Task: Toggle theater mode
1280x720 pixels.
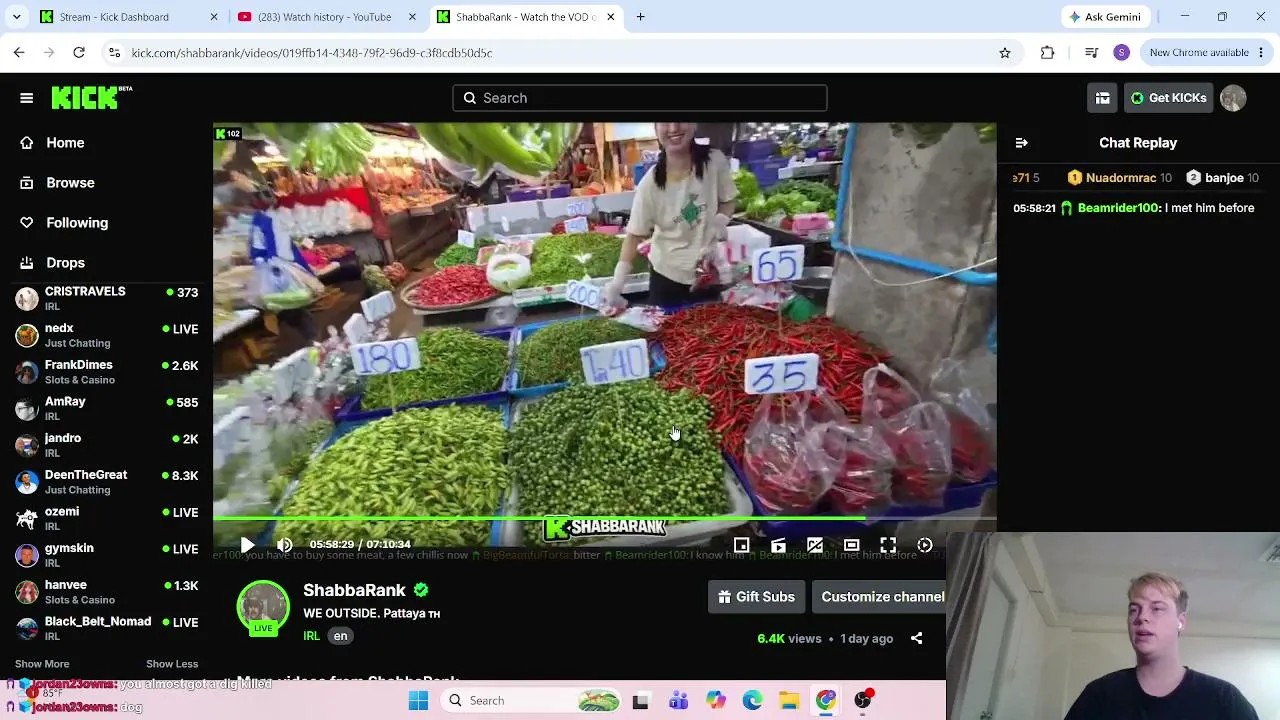Action: tap(851, 545)
